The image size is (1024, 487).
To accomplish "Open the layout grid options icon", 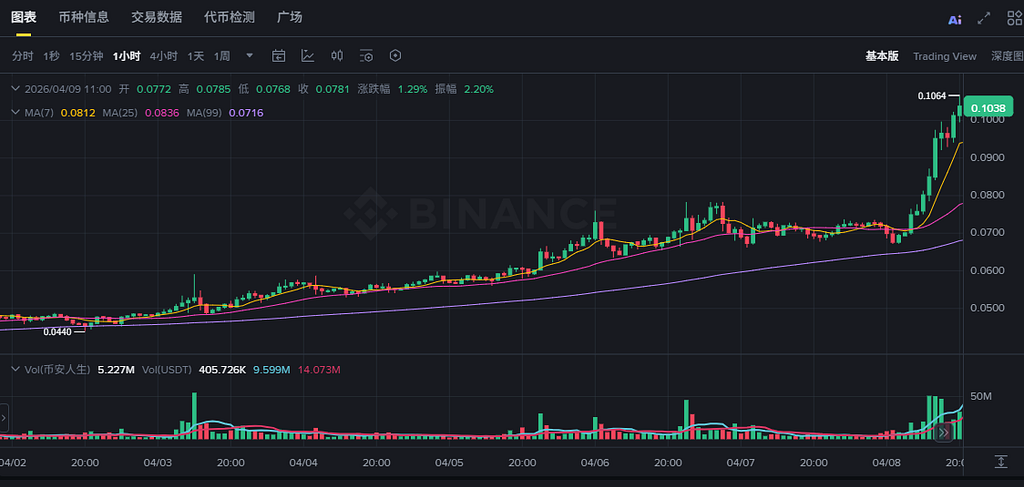I will click(1013, 18).
